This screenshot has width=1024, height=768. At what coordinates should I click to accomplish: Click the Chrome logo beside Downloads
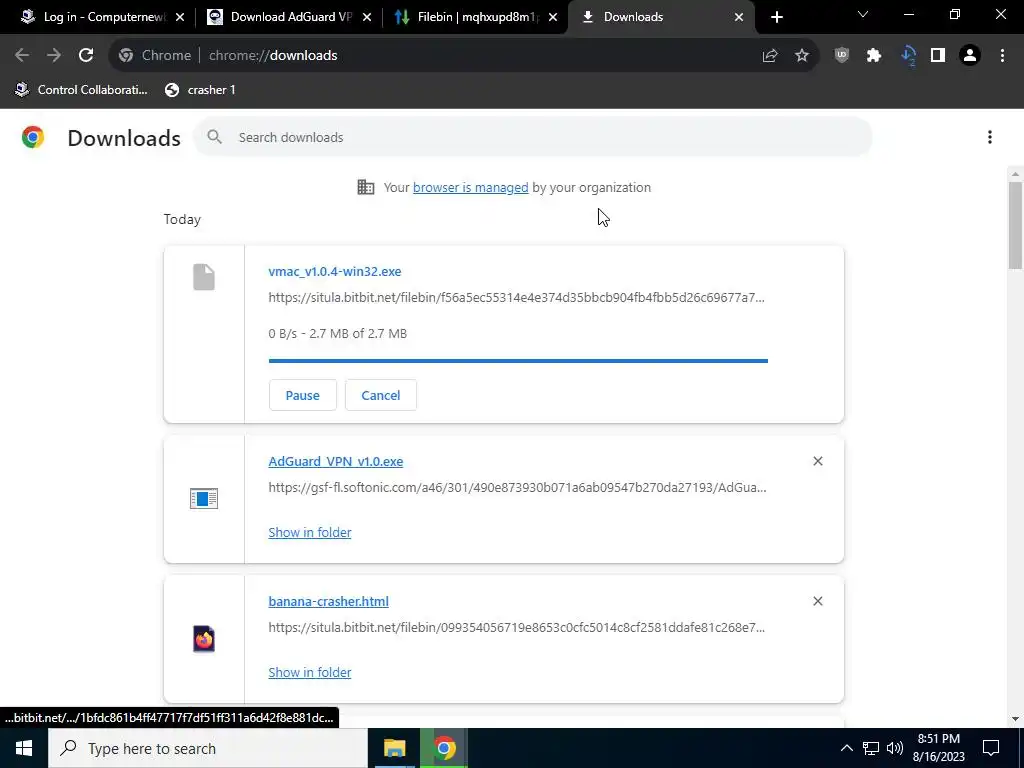tap(33, 137)
